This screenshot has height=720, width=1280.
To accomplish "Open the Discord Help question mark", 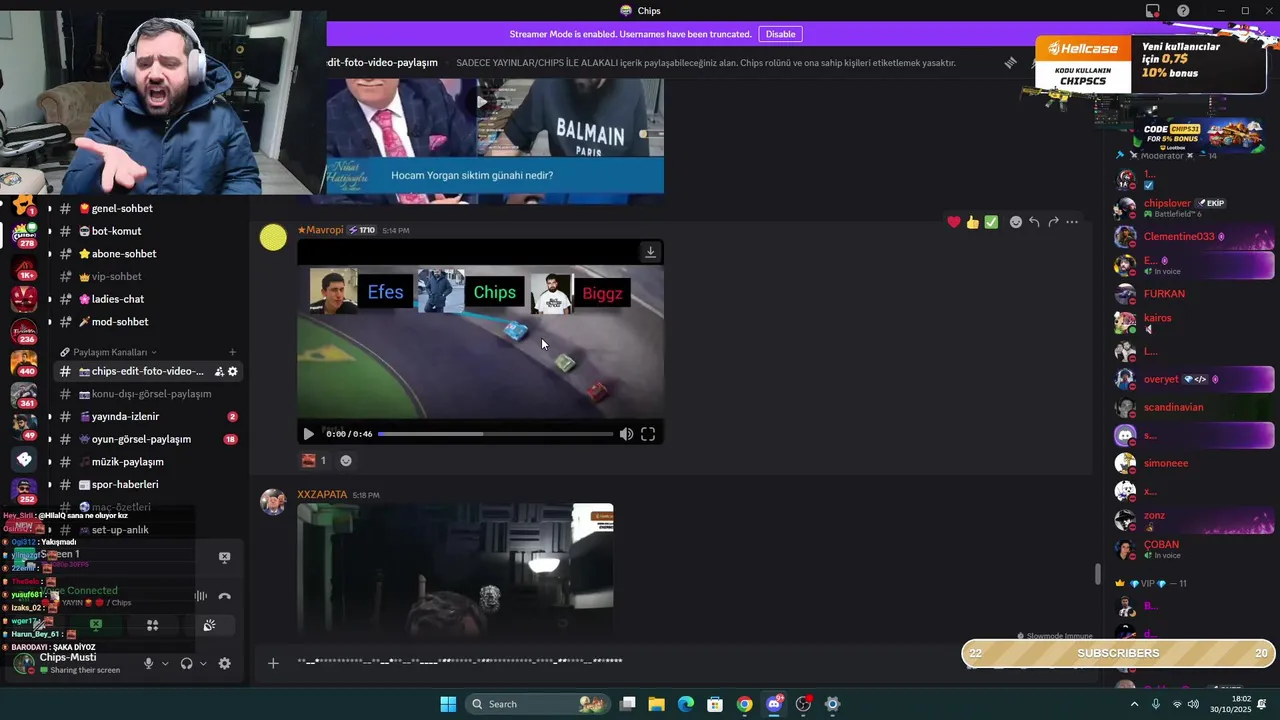I will click(x=1183, y=11).
